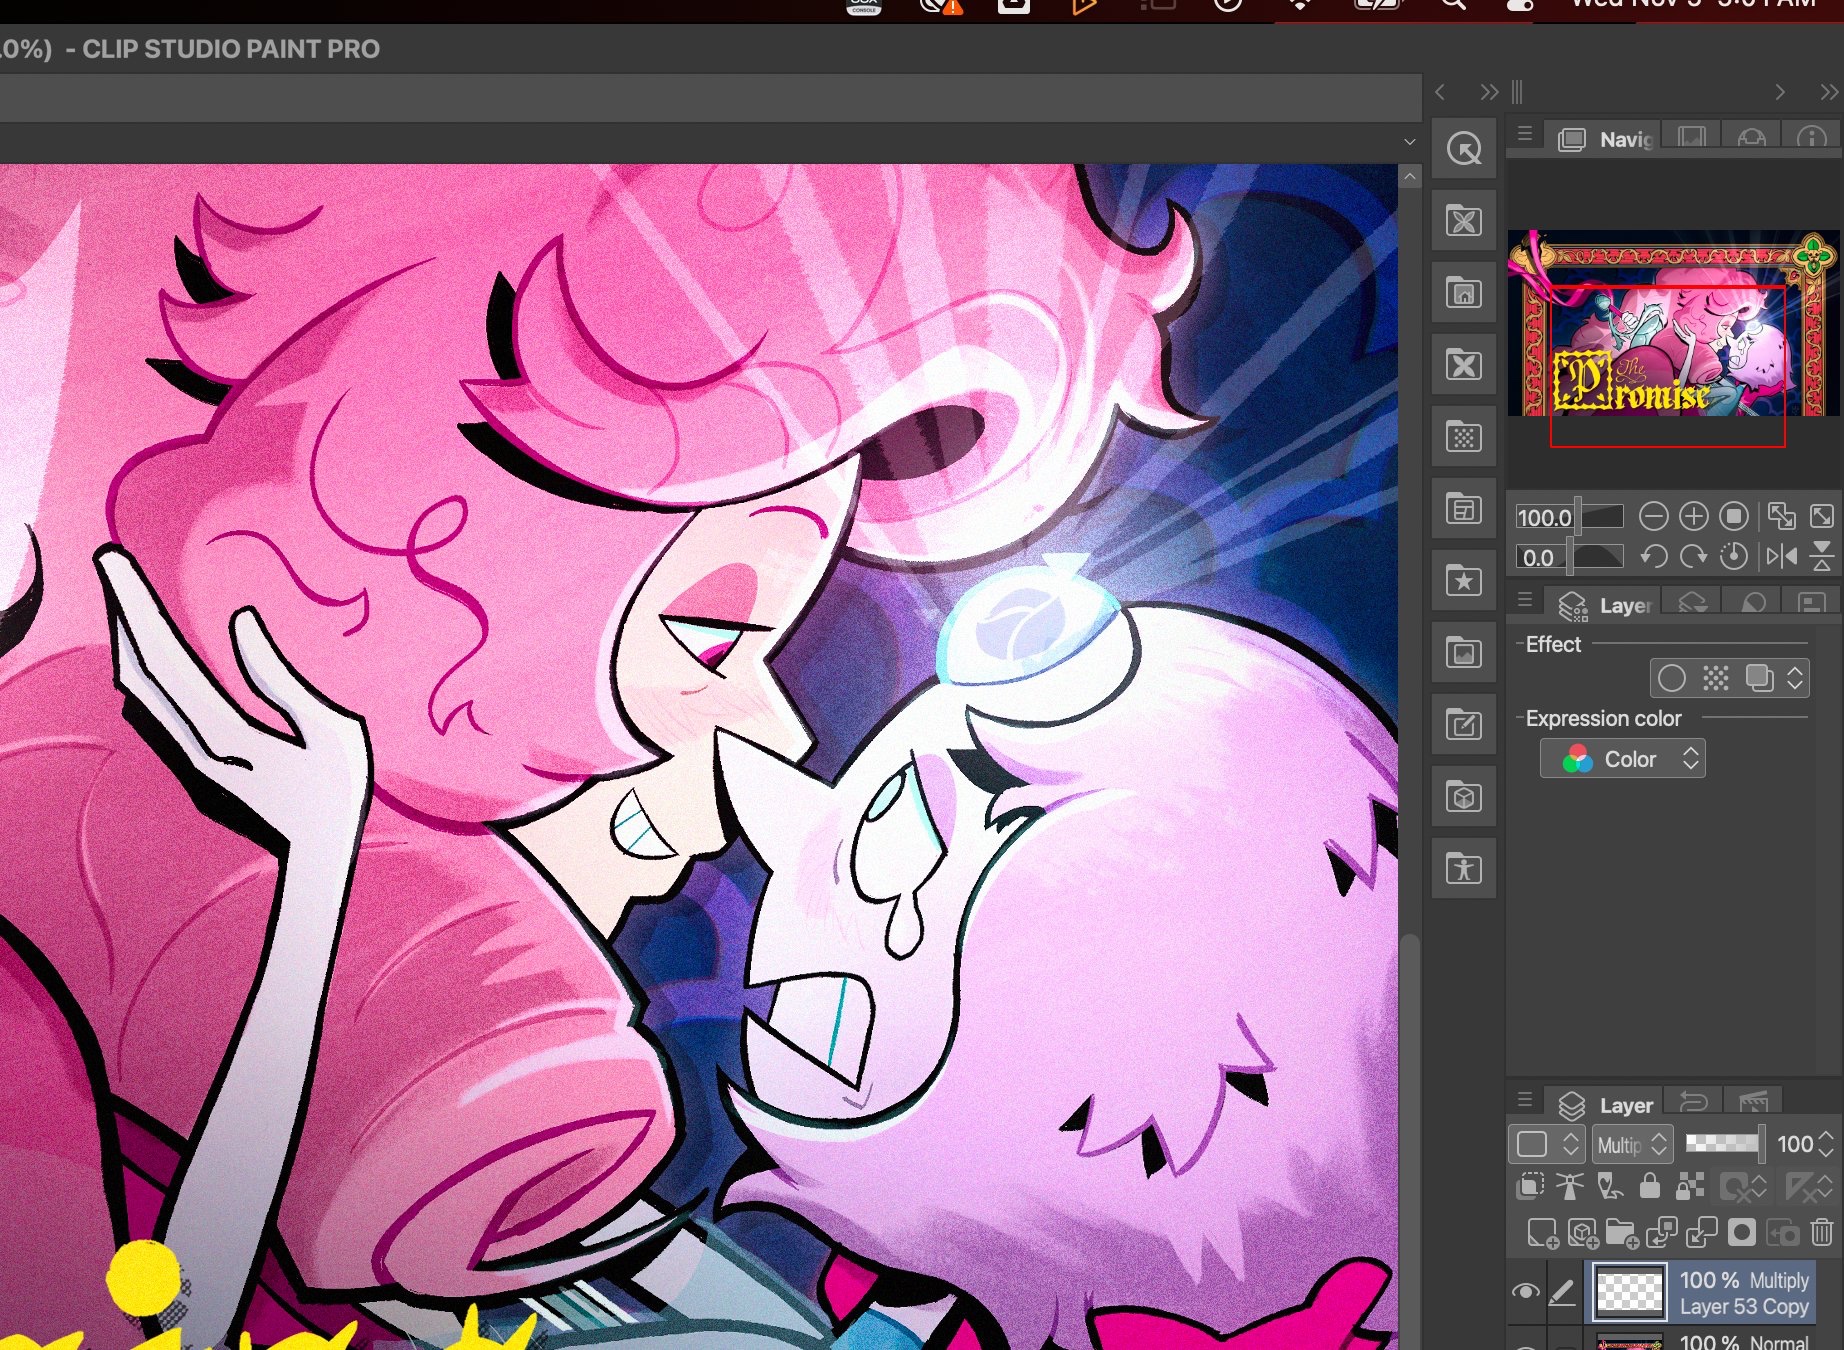Viewport: 1844px width, 1350px height.
Task: Flip the canvas horizontally in Navigator
Action: coord(1781,556)
